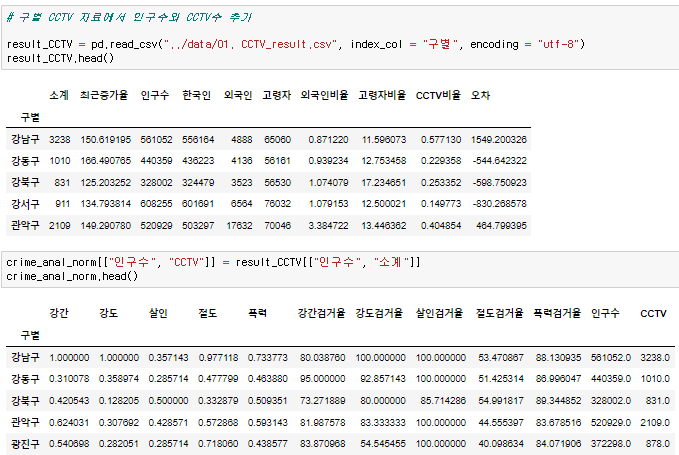Select the 오차 column header
The height and width of the screenshot is (455, 679).
480,95
